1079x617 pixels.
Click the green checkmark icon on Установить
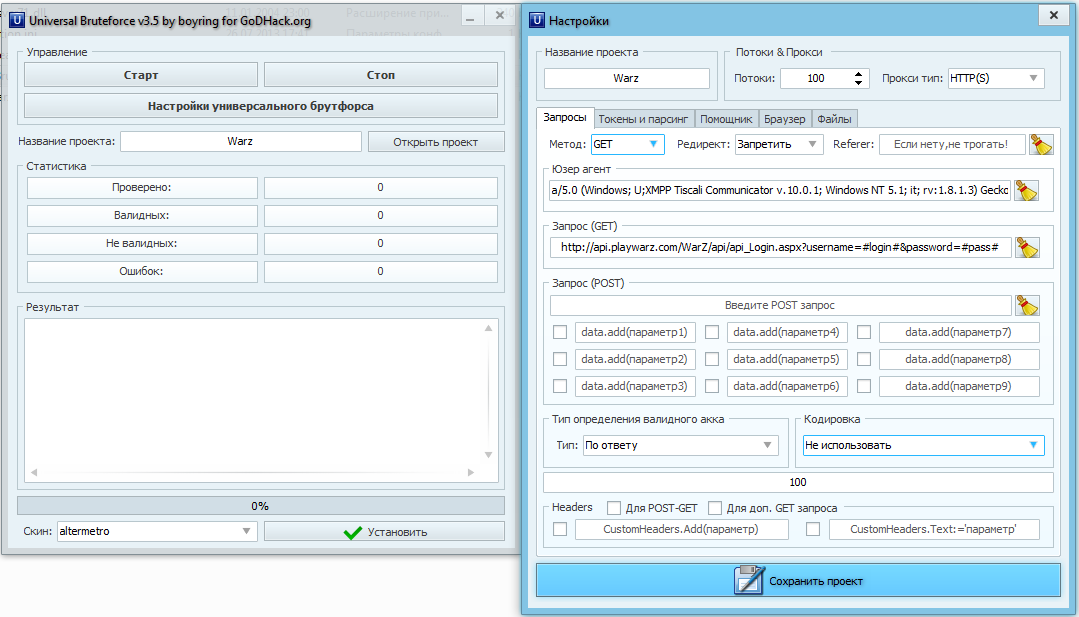click(352, 532)
